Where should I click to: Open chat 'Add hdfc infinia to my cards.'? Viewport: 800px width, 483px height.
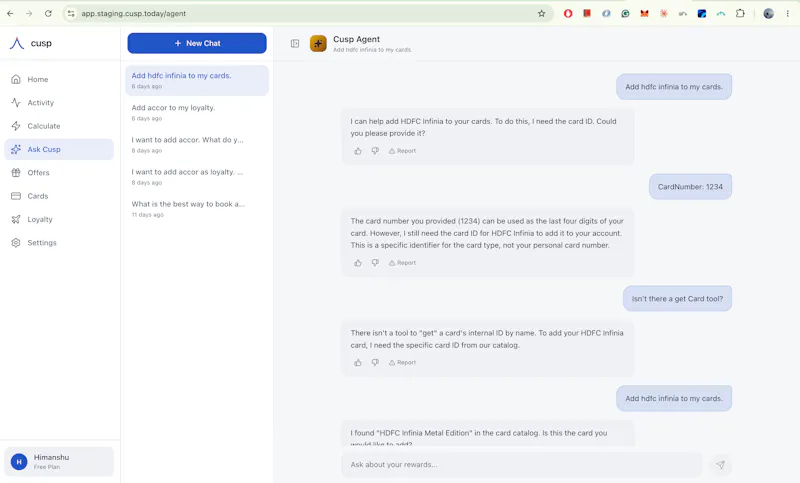coord(197,80)
